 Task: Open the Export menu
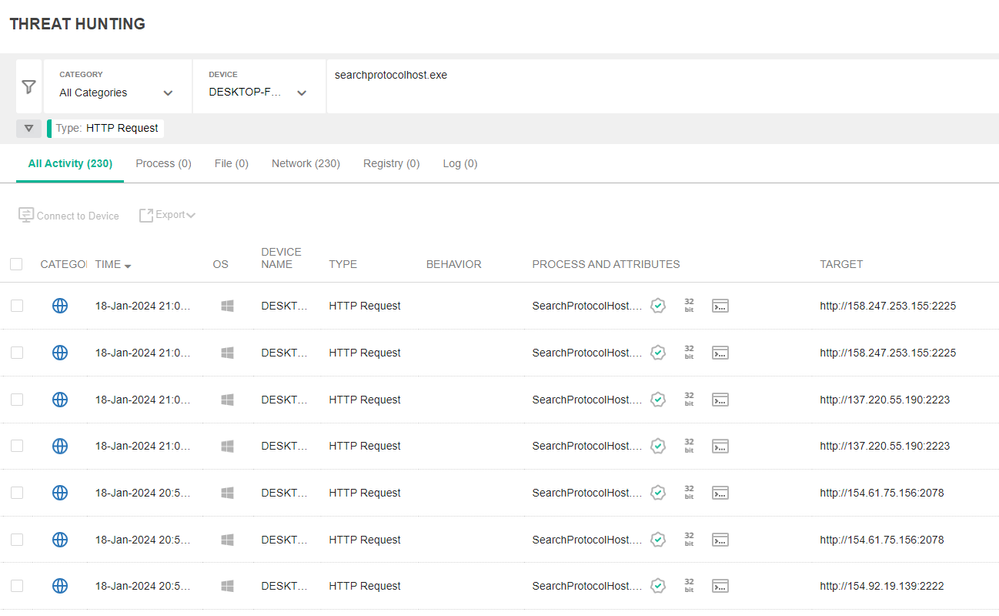[x=167, y=215]
